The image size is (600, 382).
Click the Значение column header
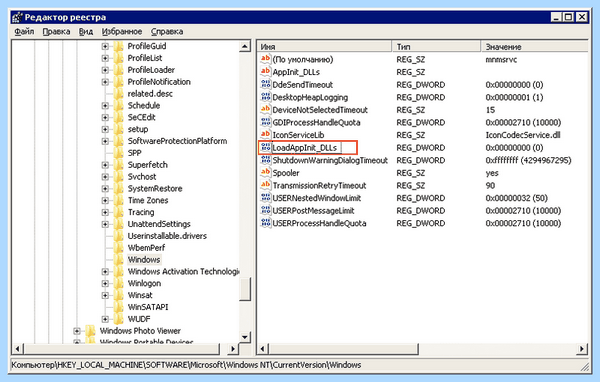[534, 47]
